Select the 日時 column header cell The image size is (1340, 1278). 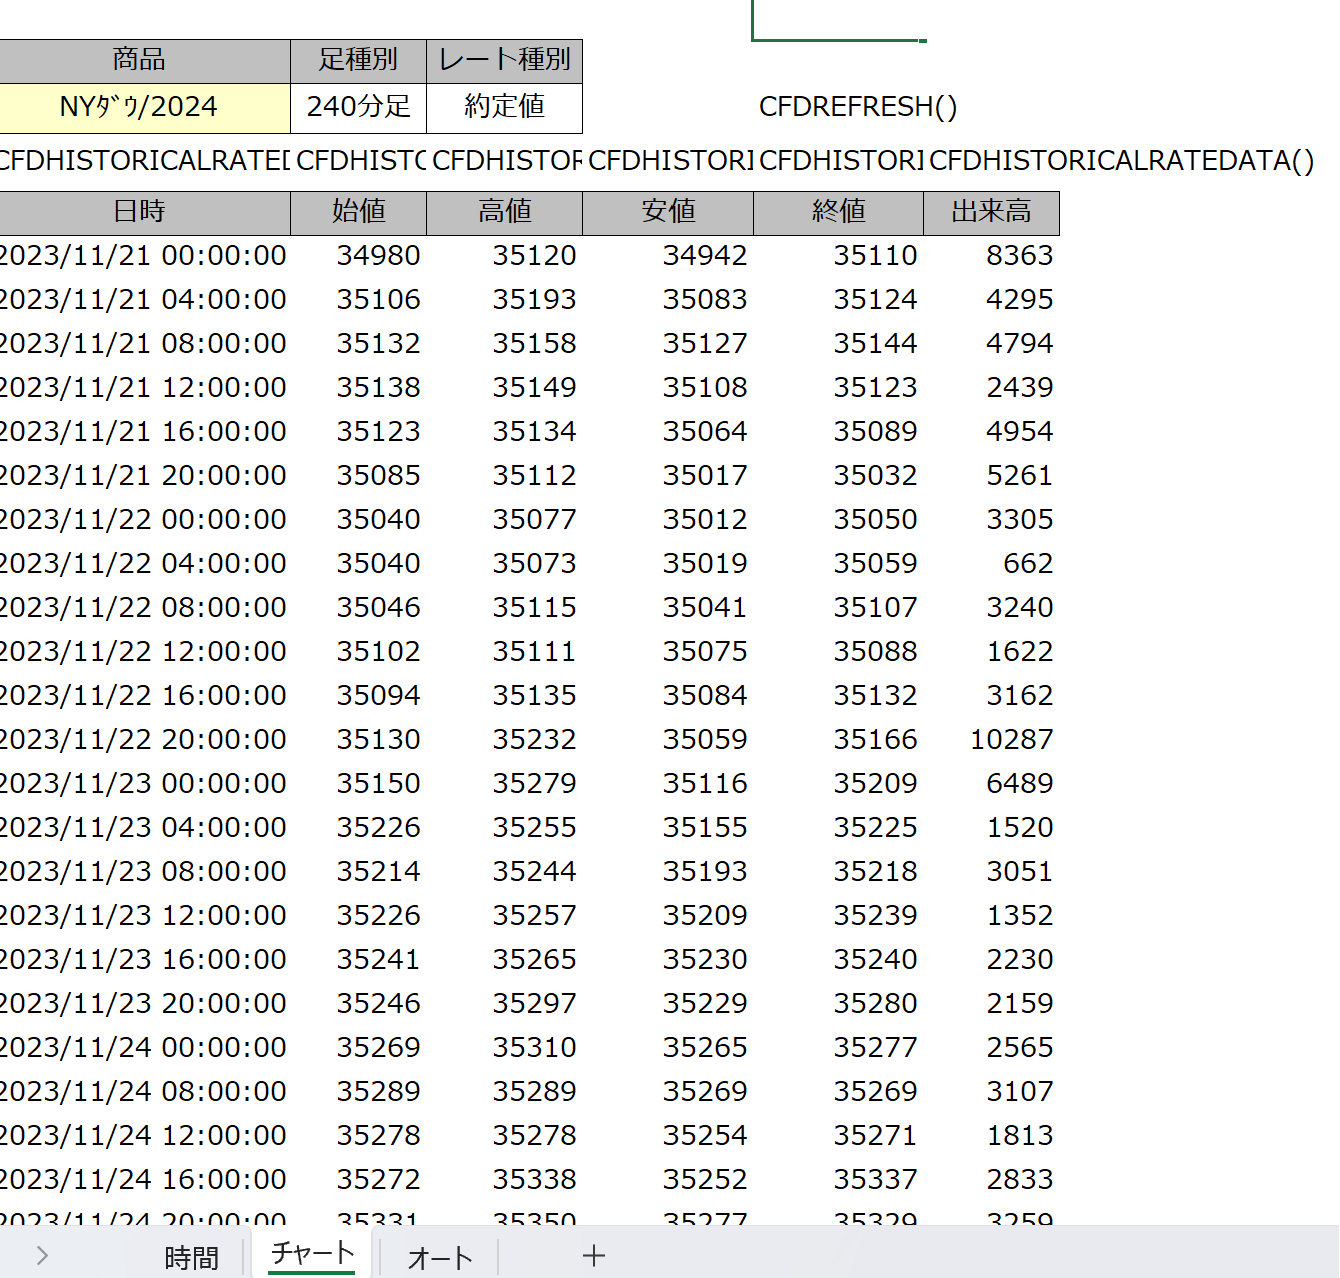pos(139,212)
